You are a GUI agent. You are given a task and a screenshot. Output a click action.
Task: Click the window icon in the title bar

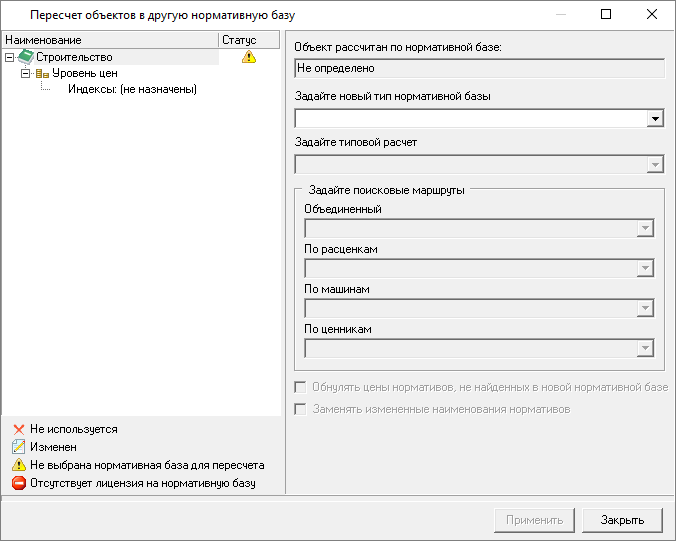14,15
